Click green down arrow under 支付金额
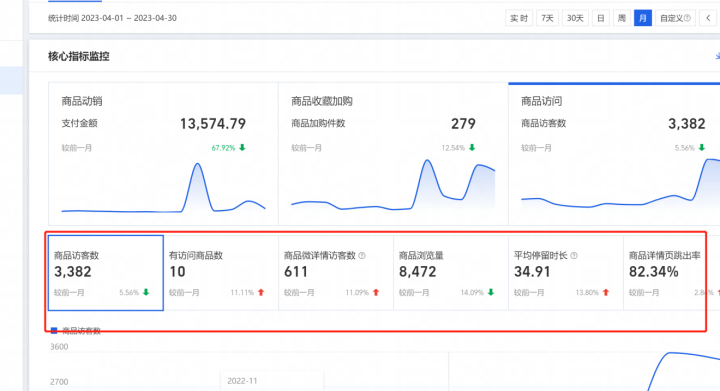This screenshot has width=720, height=391. pyautogui.click(x=242, y=147)
